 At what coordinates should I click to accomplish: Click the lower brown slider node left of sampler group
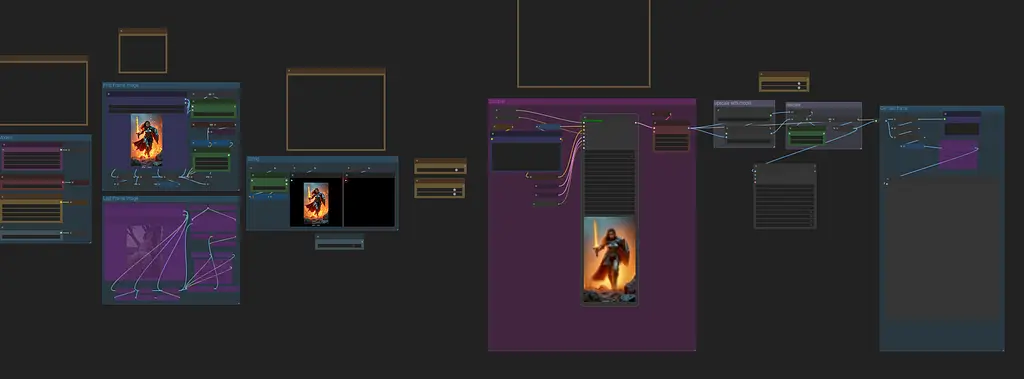[x=440, y=188]
